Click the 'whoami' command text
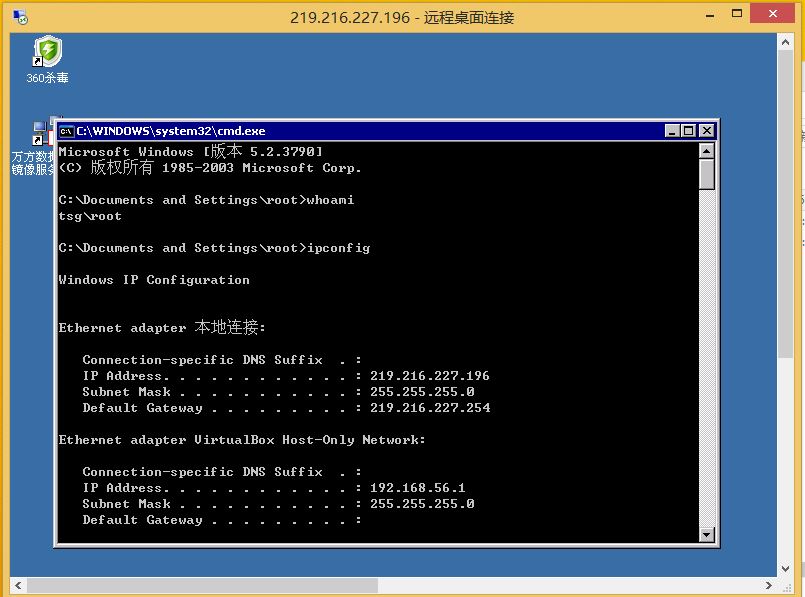This screenshot has width=805, height=597. tap(330, 200)
